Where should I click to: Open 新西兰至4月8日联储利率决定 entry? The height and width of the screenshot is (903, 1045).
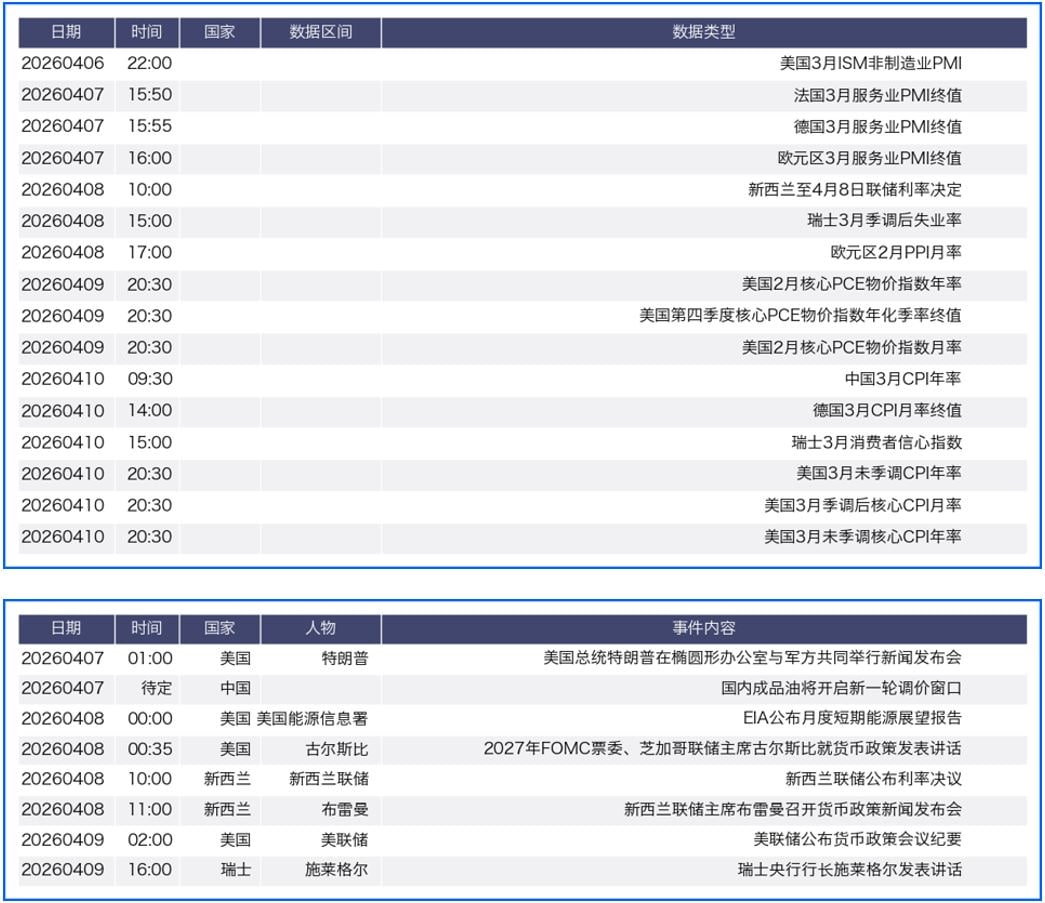point(854,190)
